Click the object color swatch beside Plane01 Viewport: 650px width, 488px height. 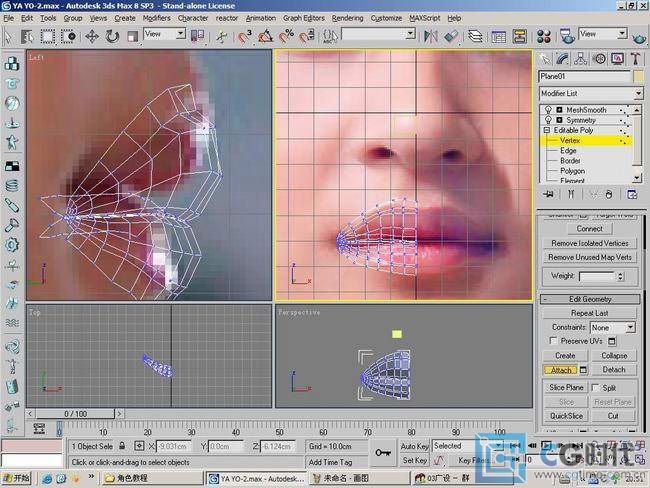[638, 77]
